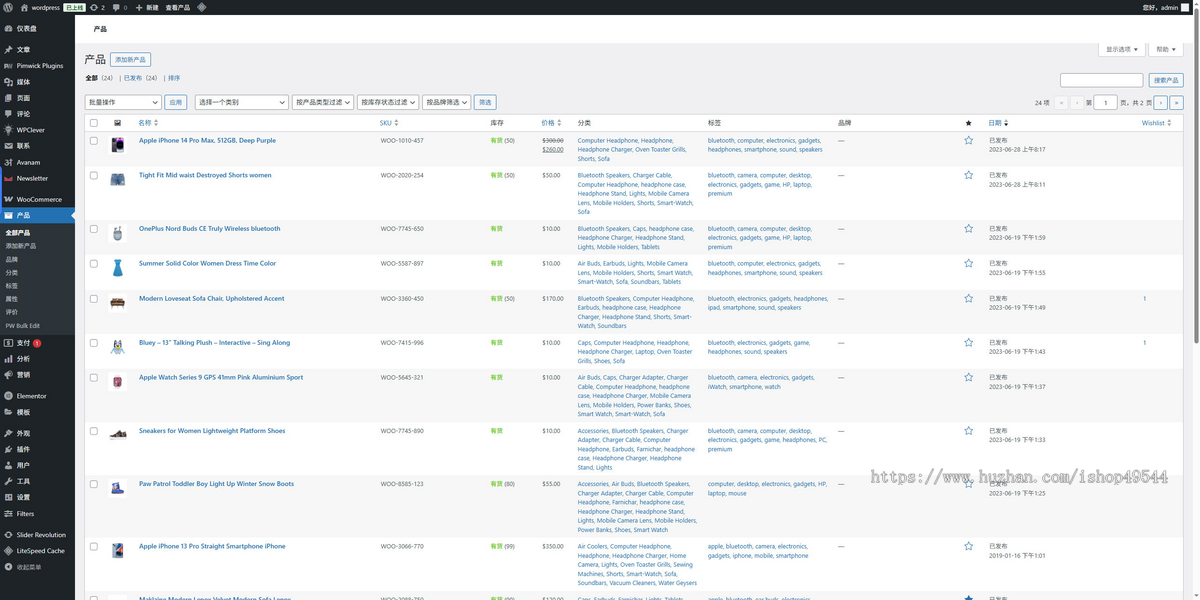Check the Bluey Talking Plush row
Viewport: 1200px width, 600px height.
coord(94,343)
